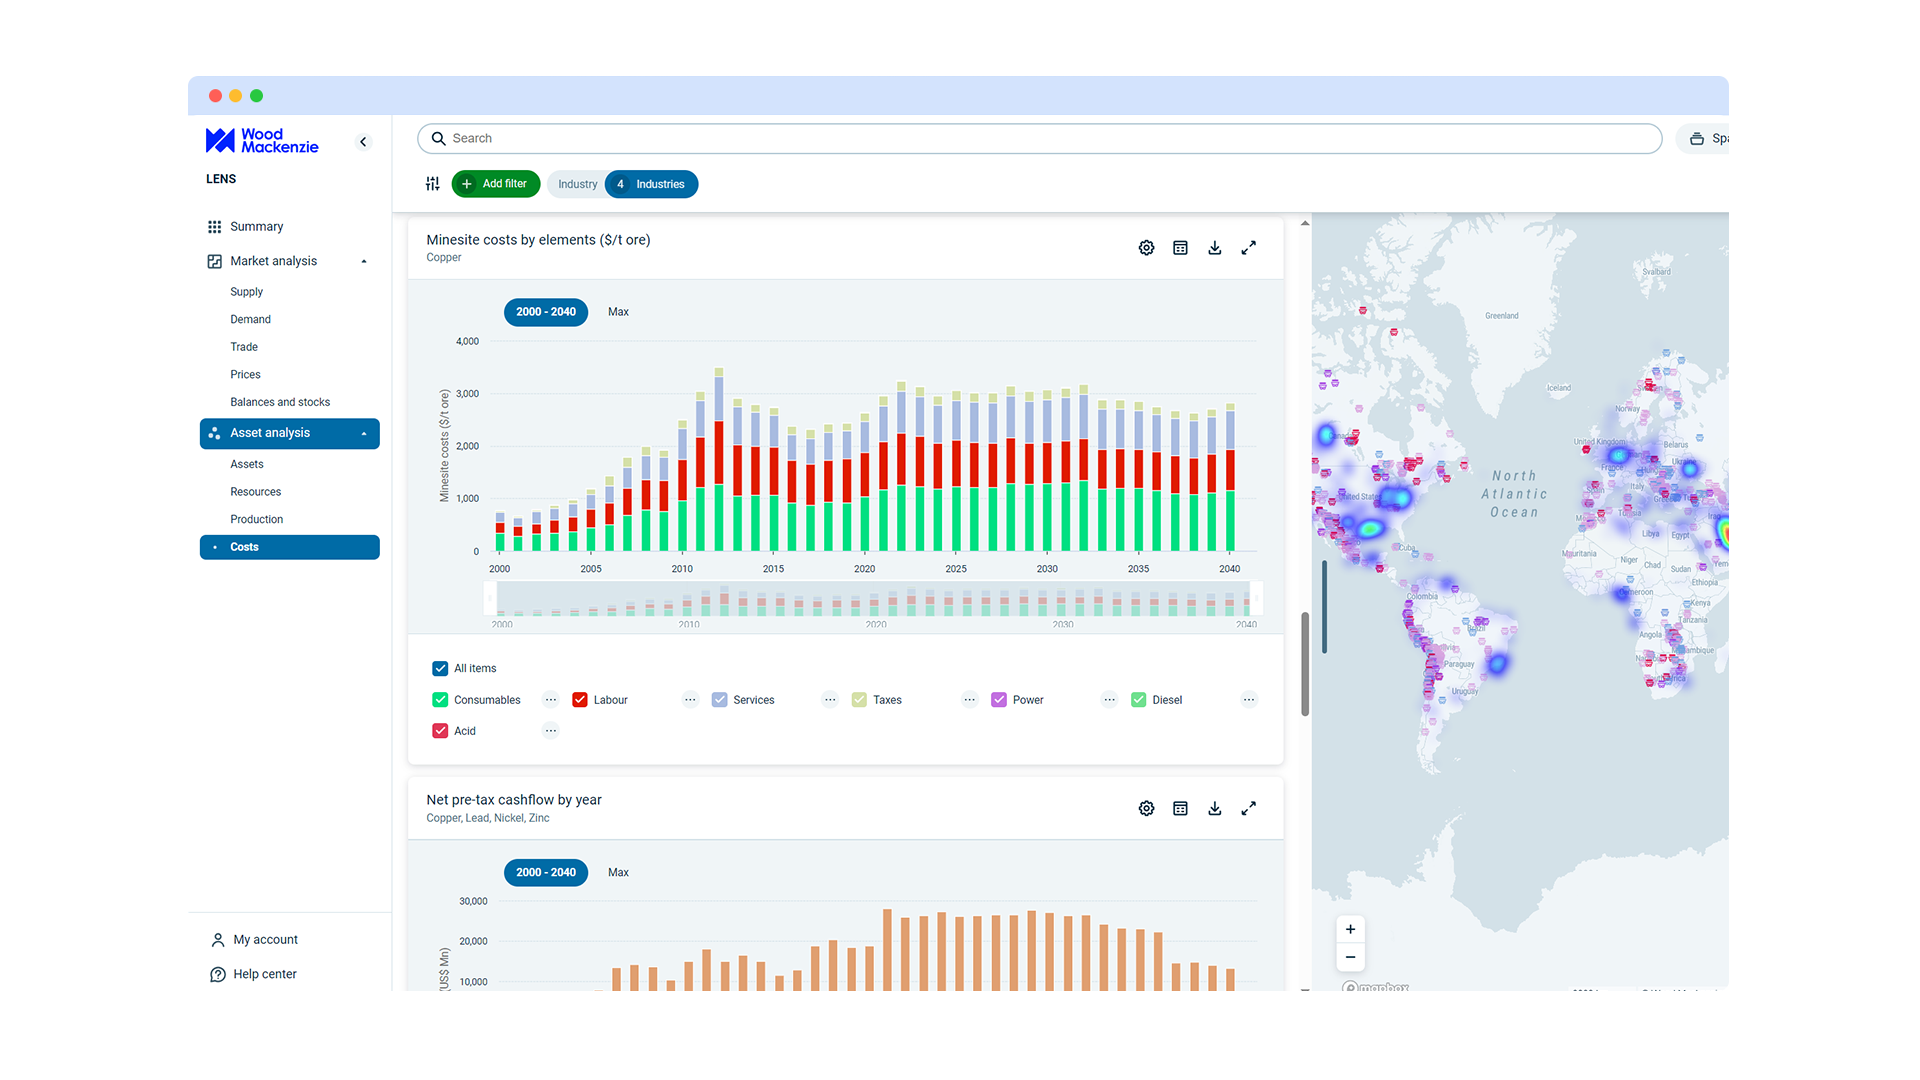Image resolution: width=1920 pixels, height=1080 pixels.
Task: Download the Net pre-tax cashflow chart
Action: click(x=1214, y=808)
